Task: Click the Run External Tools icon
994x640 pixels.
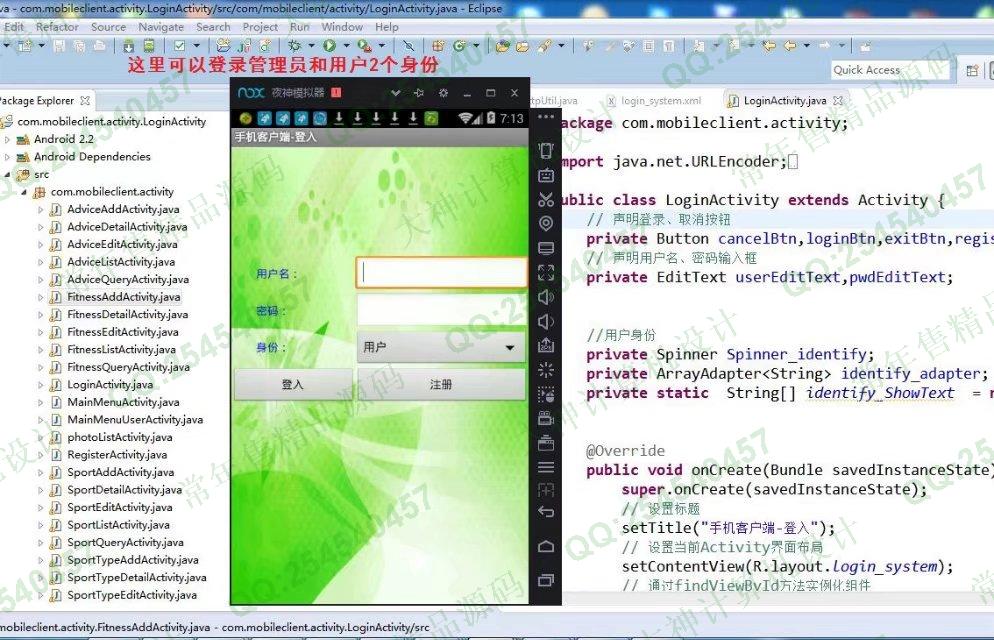Action: coord(365,46)
